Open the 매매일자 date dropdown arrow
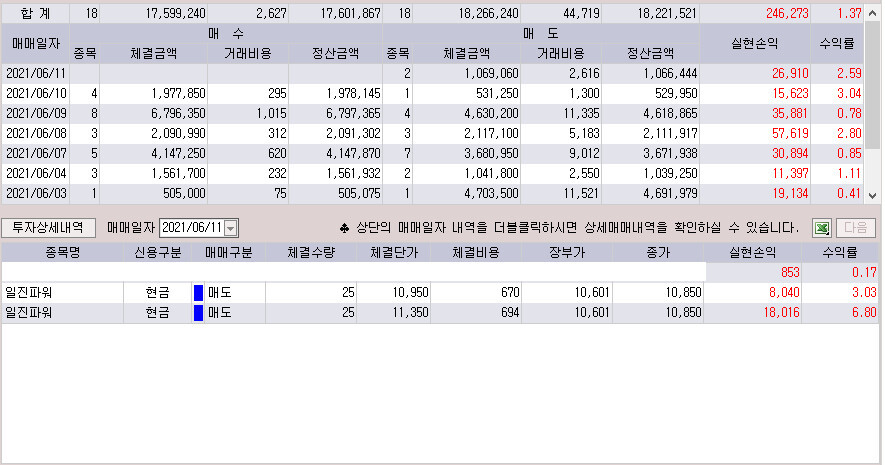Image resolution: width=885 pixels, height=465 pixels. (x=230, y=228)
